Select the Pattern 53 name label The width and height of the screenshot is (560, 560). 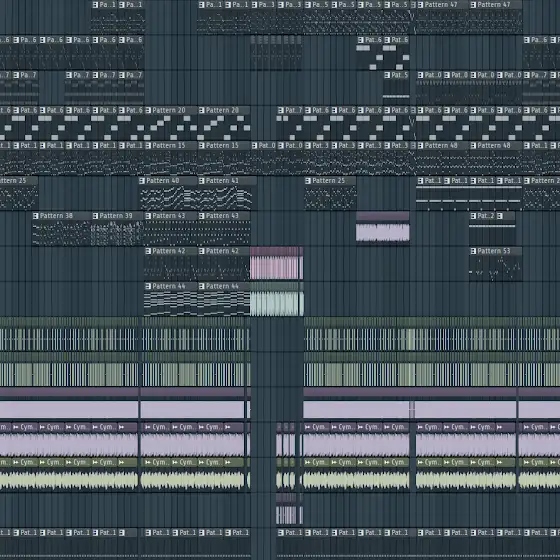tap(494, 251)
